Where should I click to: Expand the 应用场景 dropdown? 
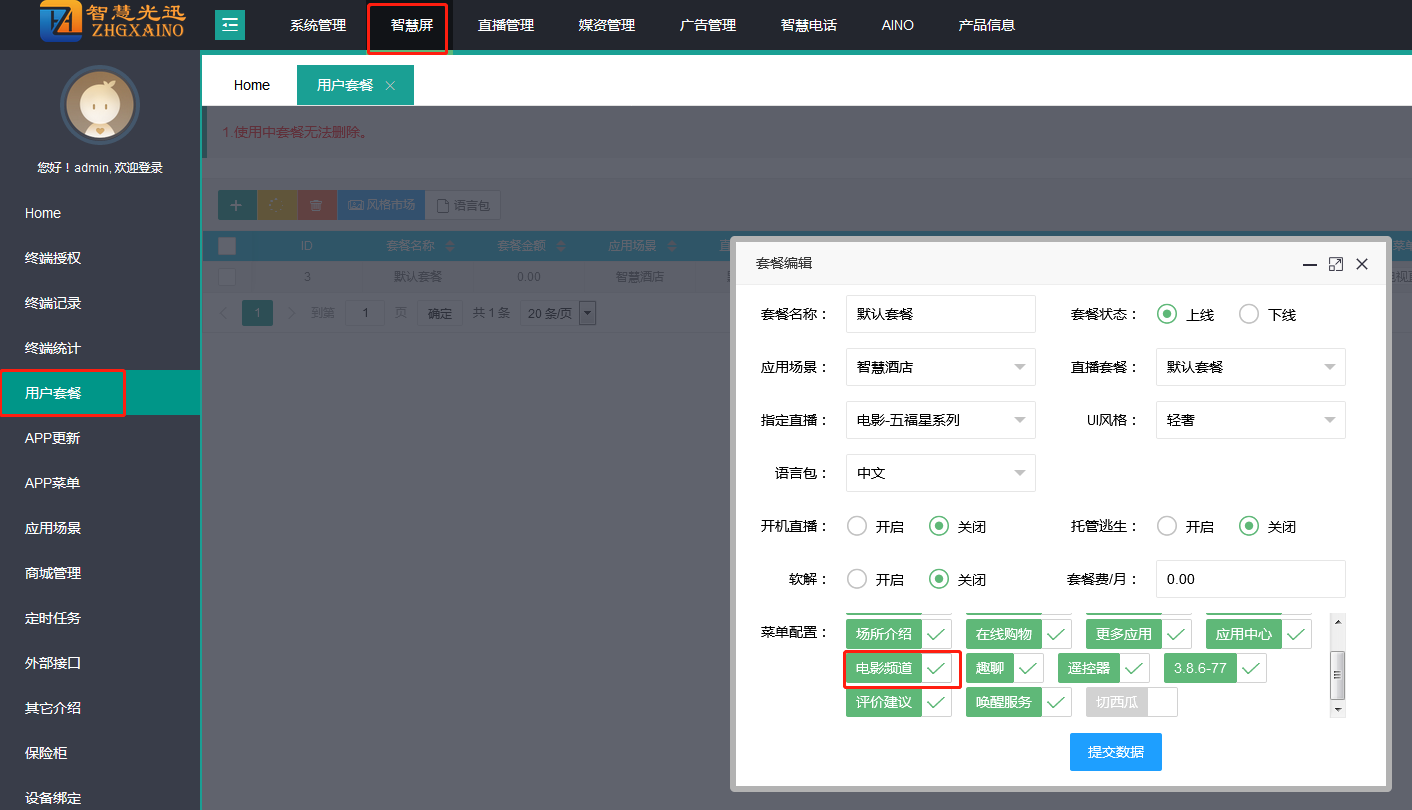point(940,367)
